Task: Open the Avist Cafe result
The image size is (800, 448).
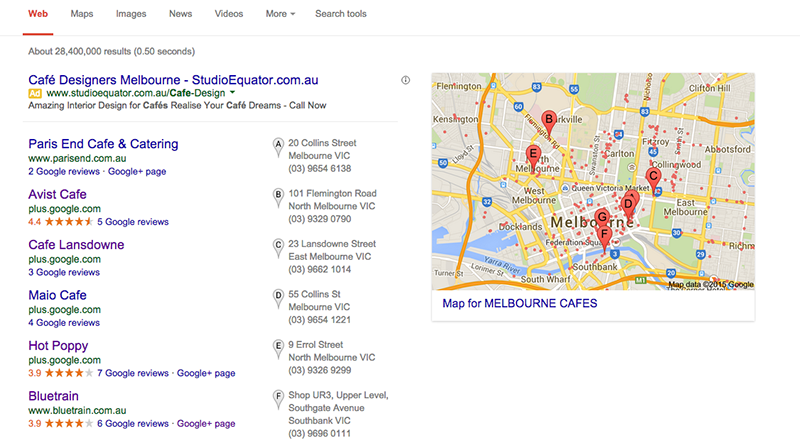Action: [x=57, y=194]
